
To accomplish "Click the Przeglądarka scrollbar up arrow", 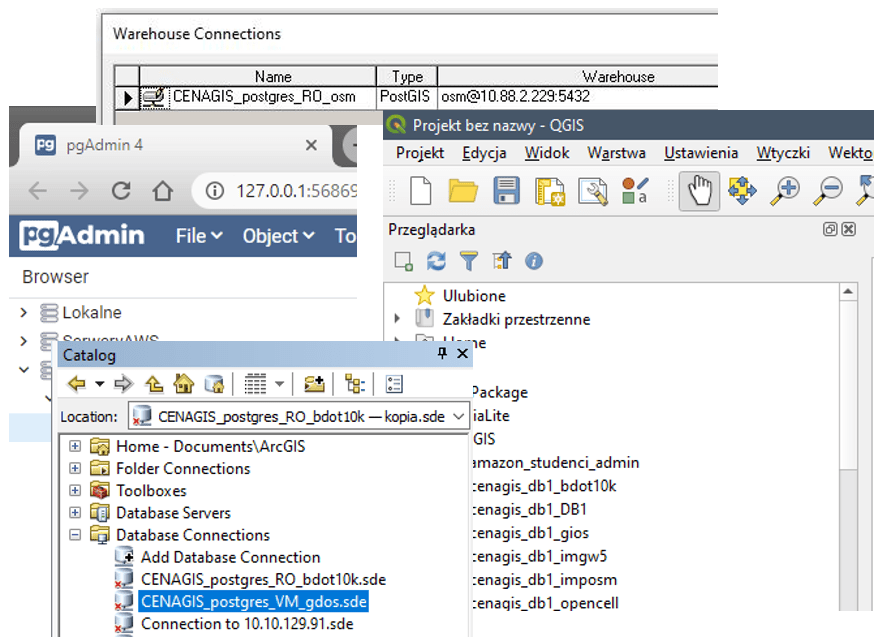I will click(848, 292).
